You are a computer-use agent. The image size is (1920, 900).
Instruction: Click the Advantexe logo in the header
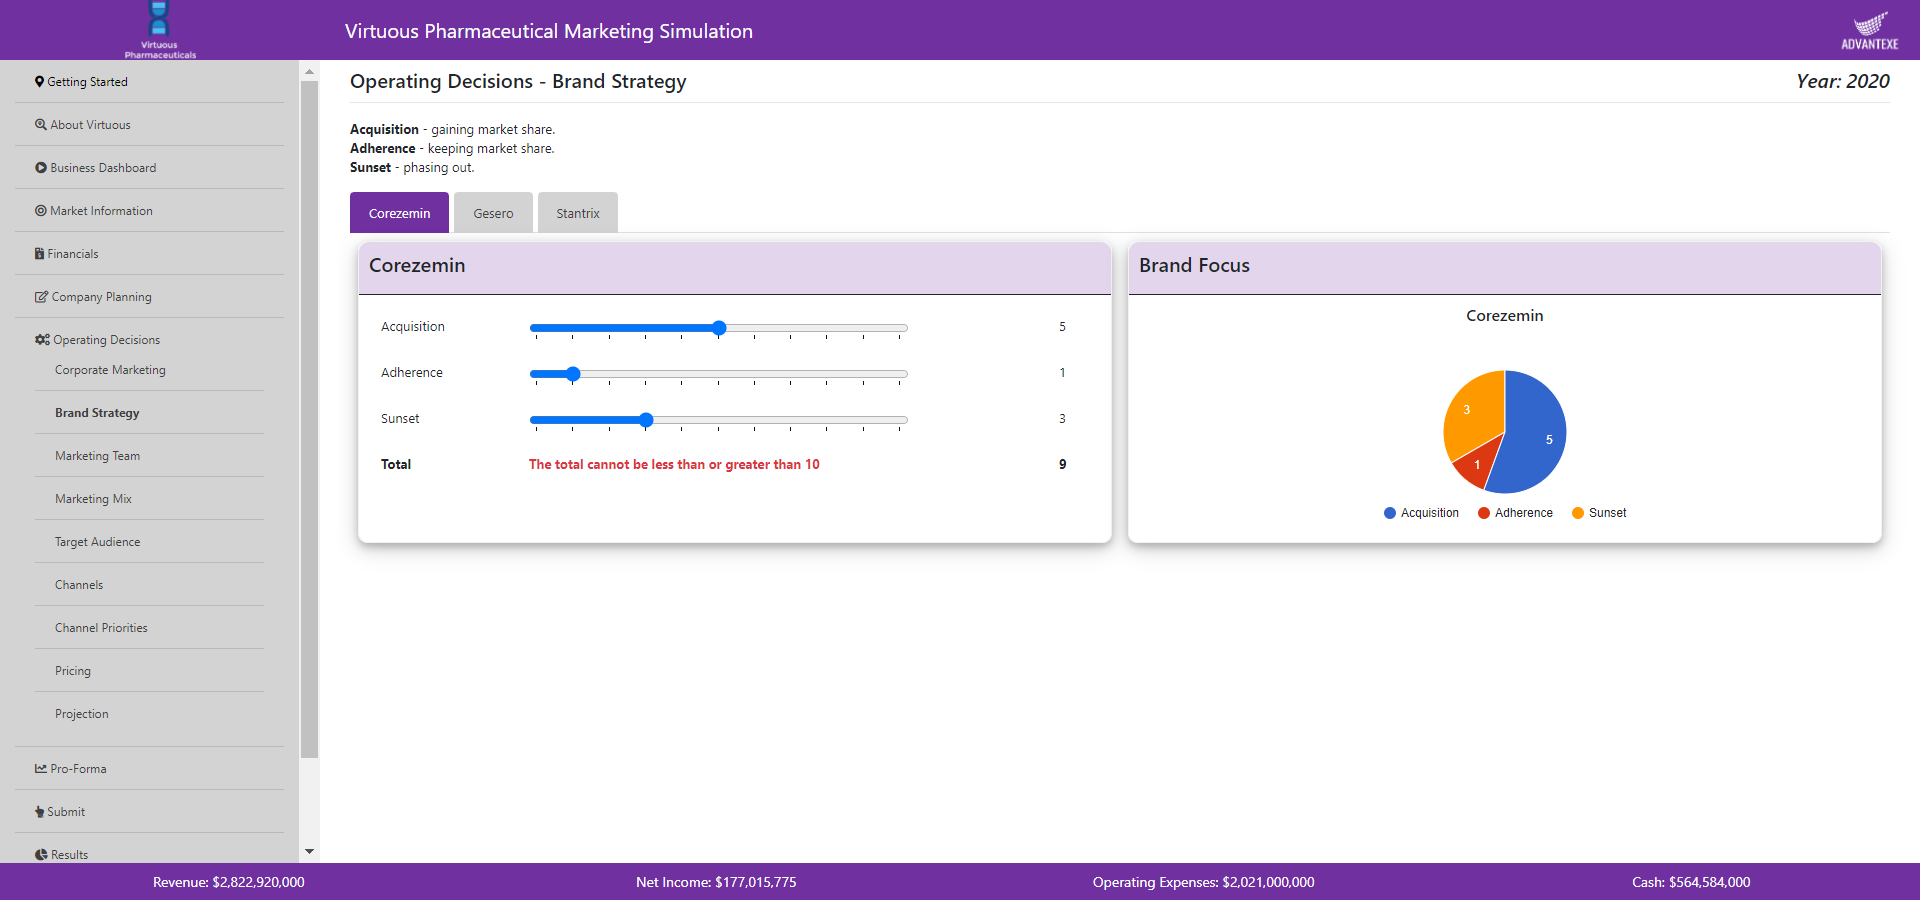(x=1871, y=29)
